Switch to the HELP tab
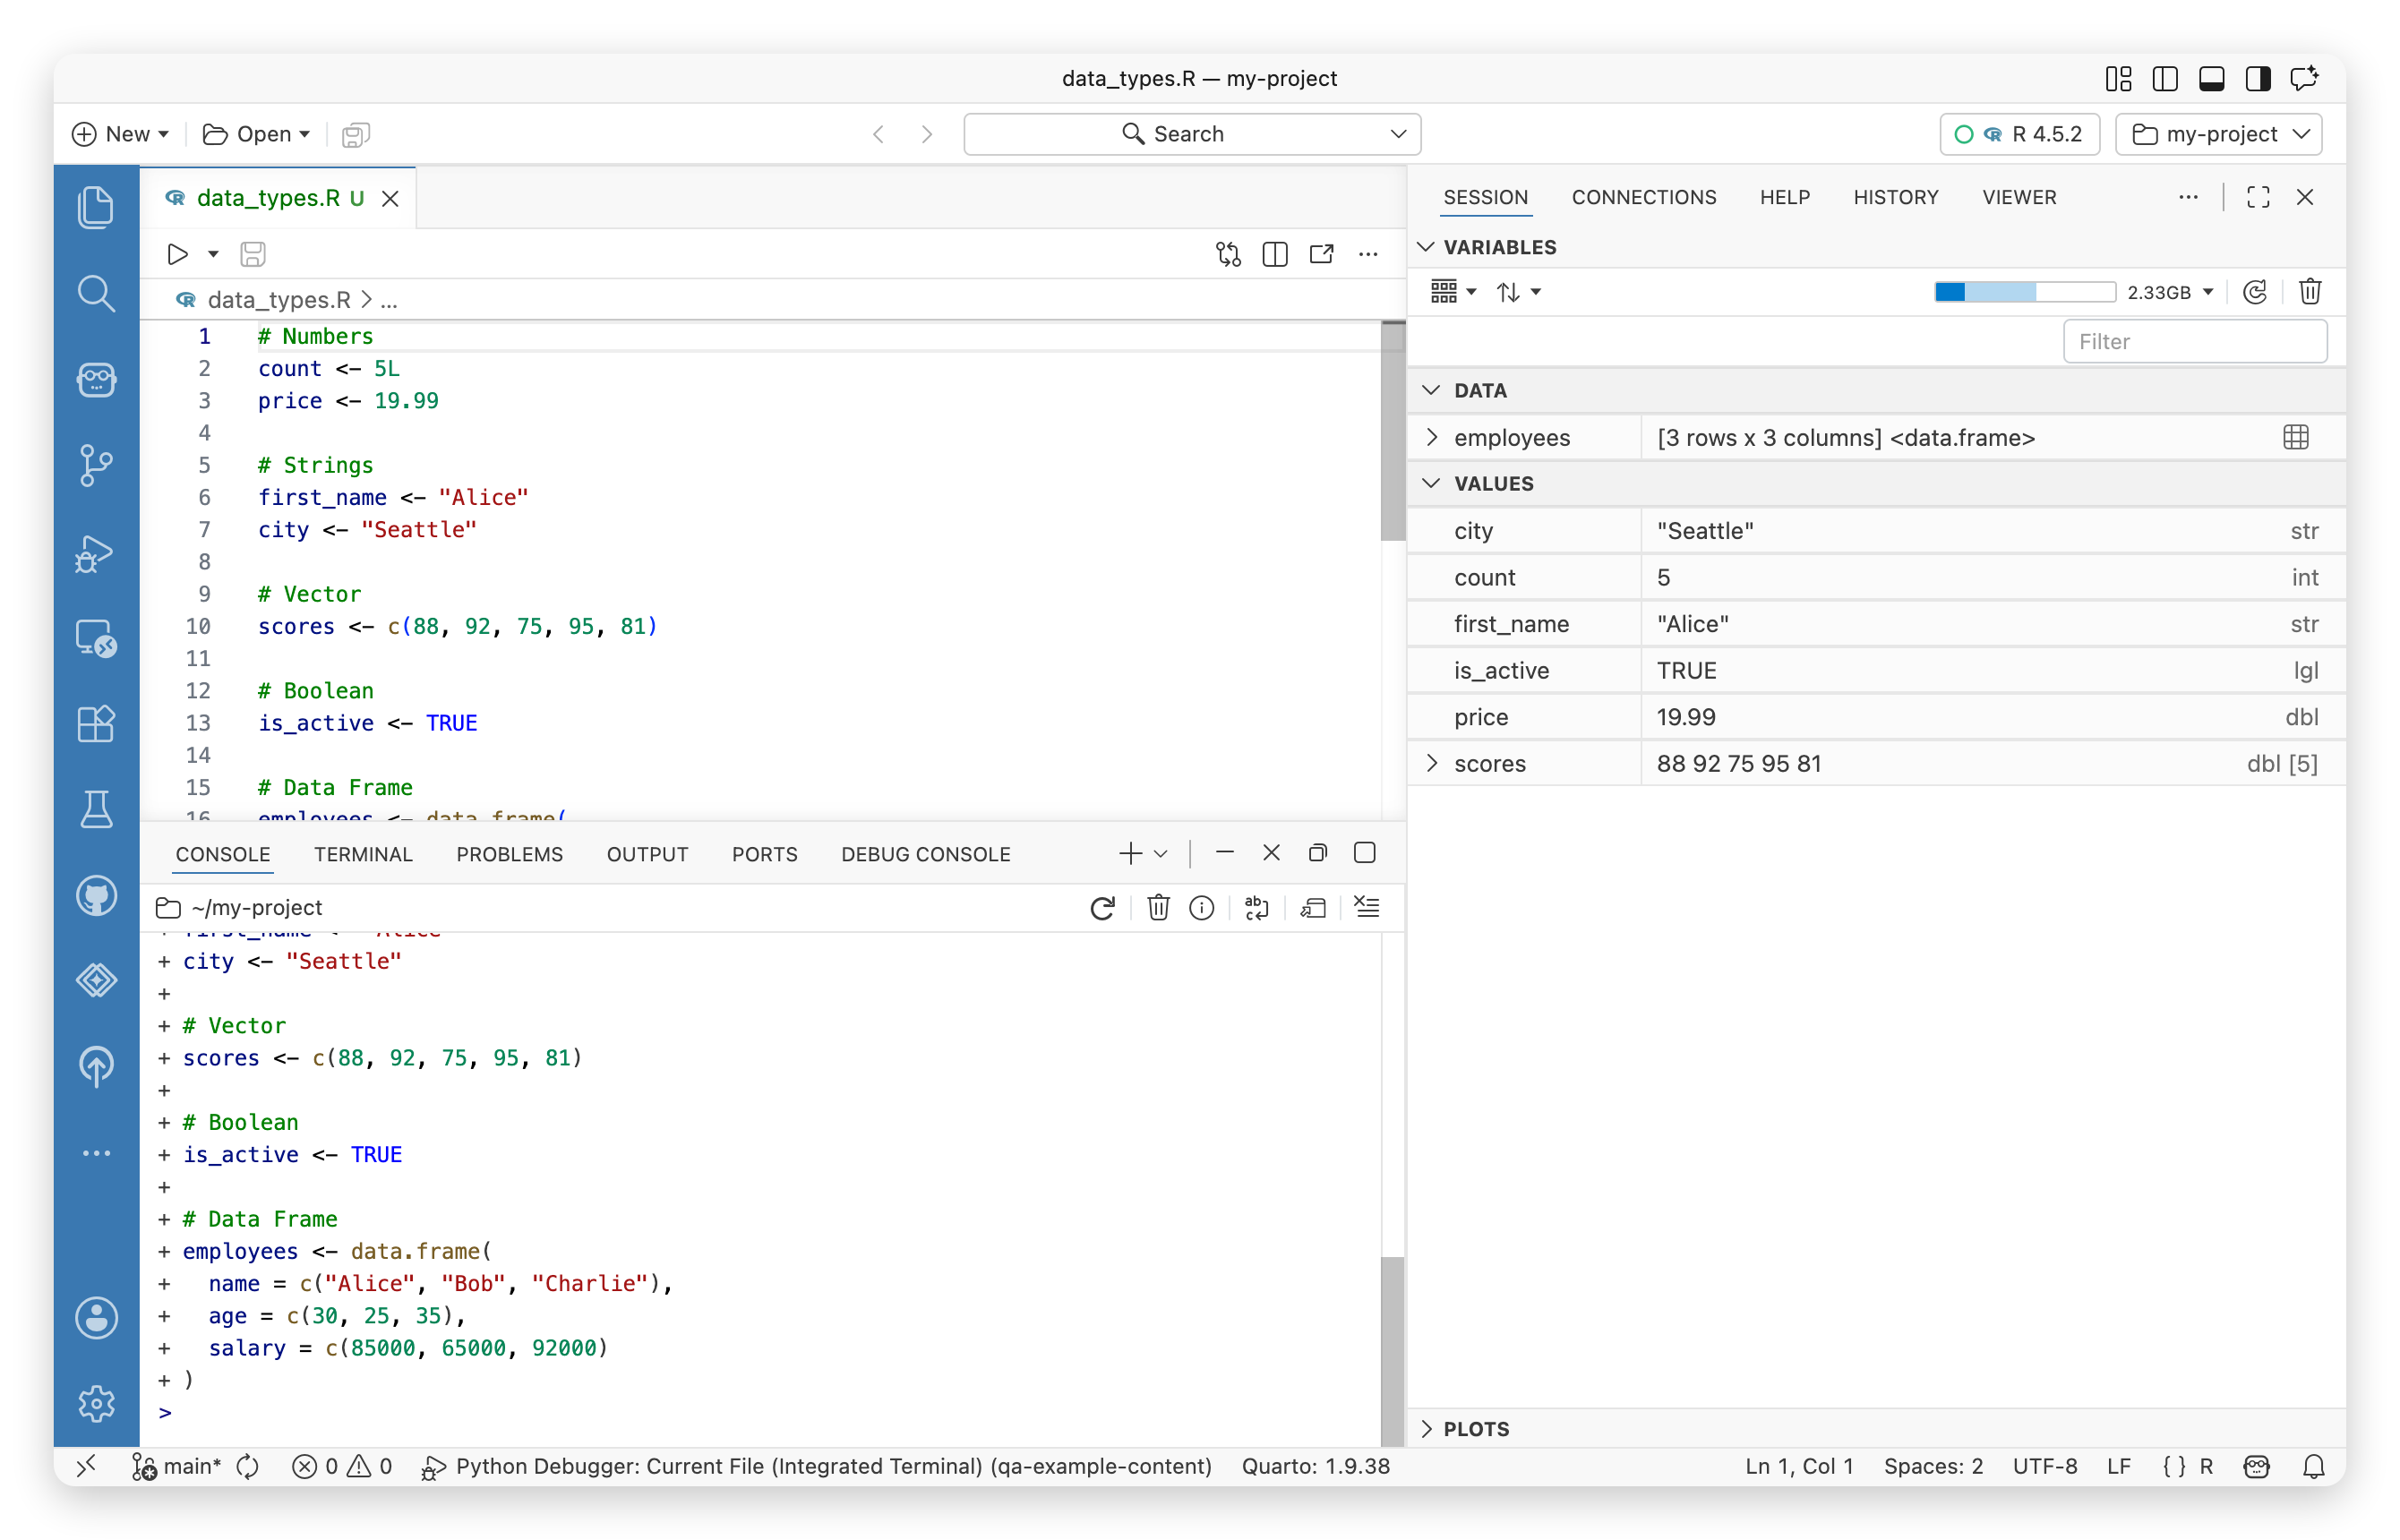2400x1540 pixels. point(1784,197)
